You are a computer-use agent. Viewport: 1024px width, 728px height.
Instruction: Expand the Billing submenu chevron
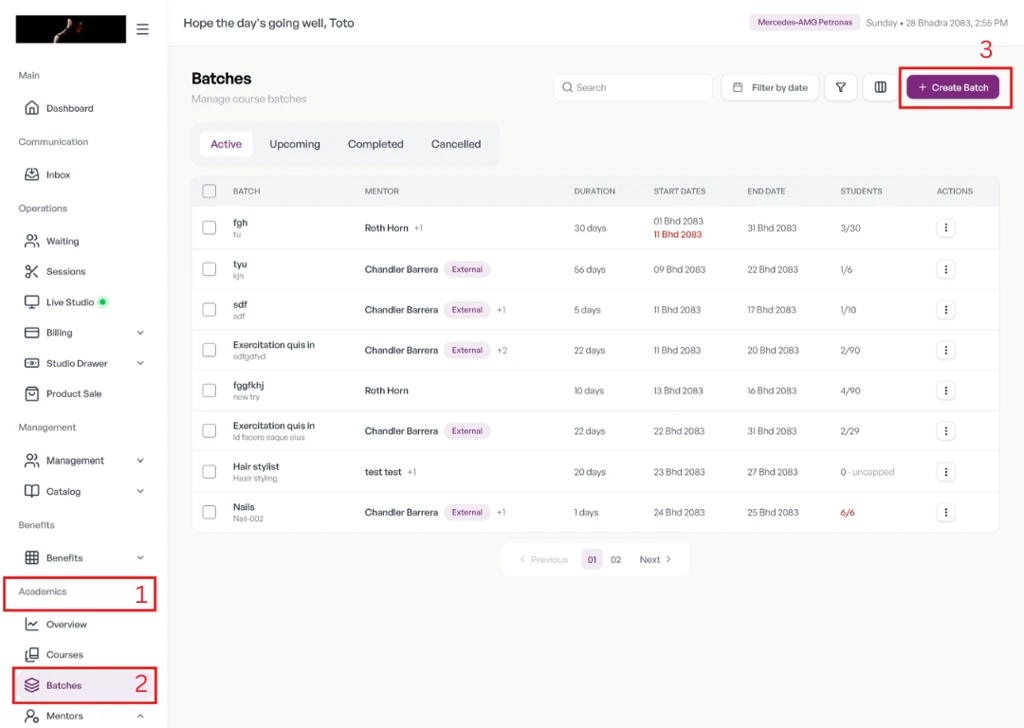[140, 332]
